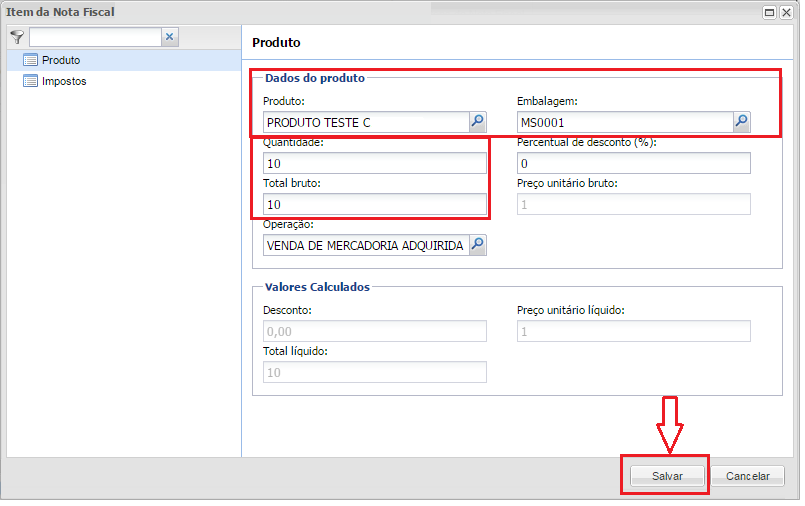Click the Item da Nota Fiscal title
Screen dimensions: 805x506
click(60, 12)
